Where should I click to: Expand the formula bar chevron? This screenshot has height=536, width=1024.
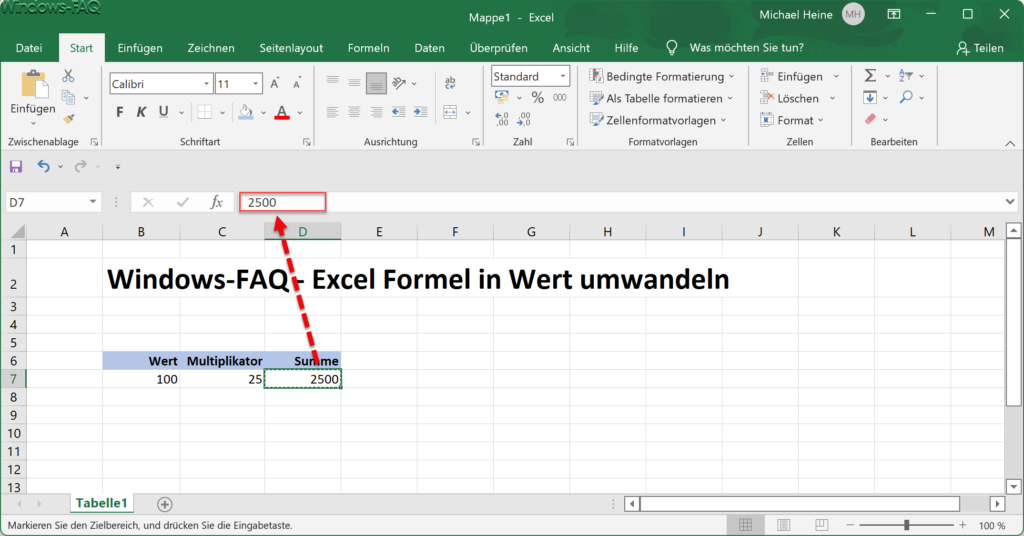coord(1010,202)
